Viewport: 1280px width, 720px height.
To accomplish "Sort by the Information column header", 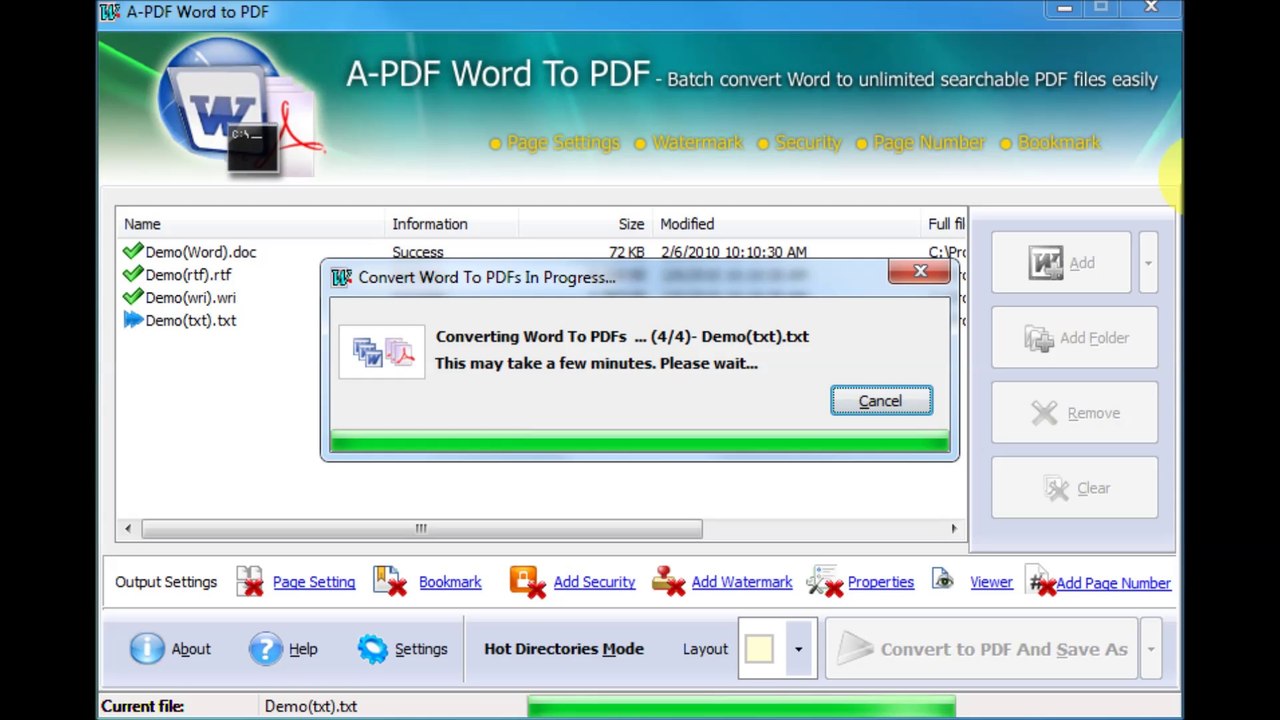I will pos(451,224).
